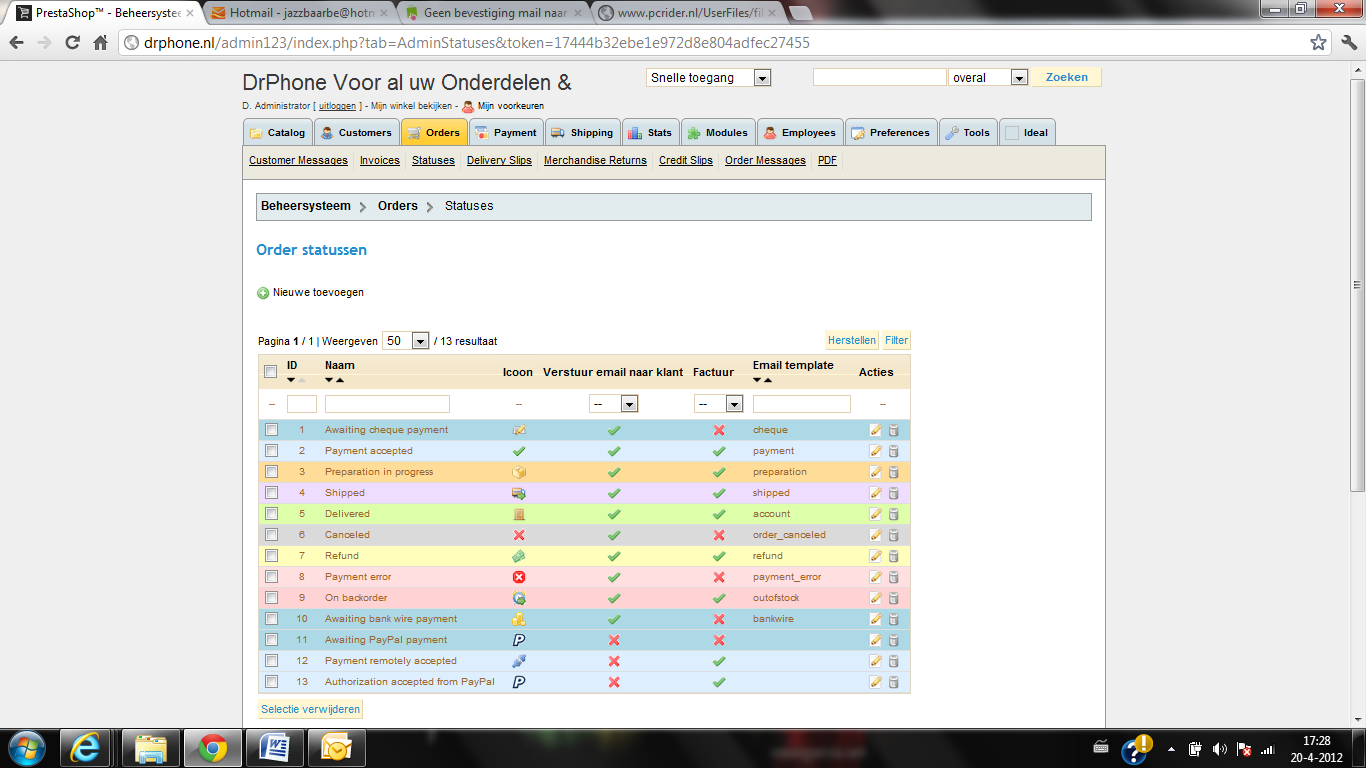Image resolution: width=1366 pixels, height=768 pixels.
Task: Select checkbox for On backorder
Action: point(271,598)
